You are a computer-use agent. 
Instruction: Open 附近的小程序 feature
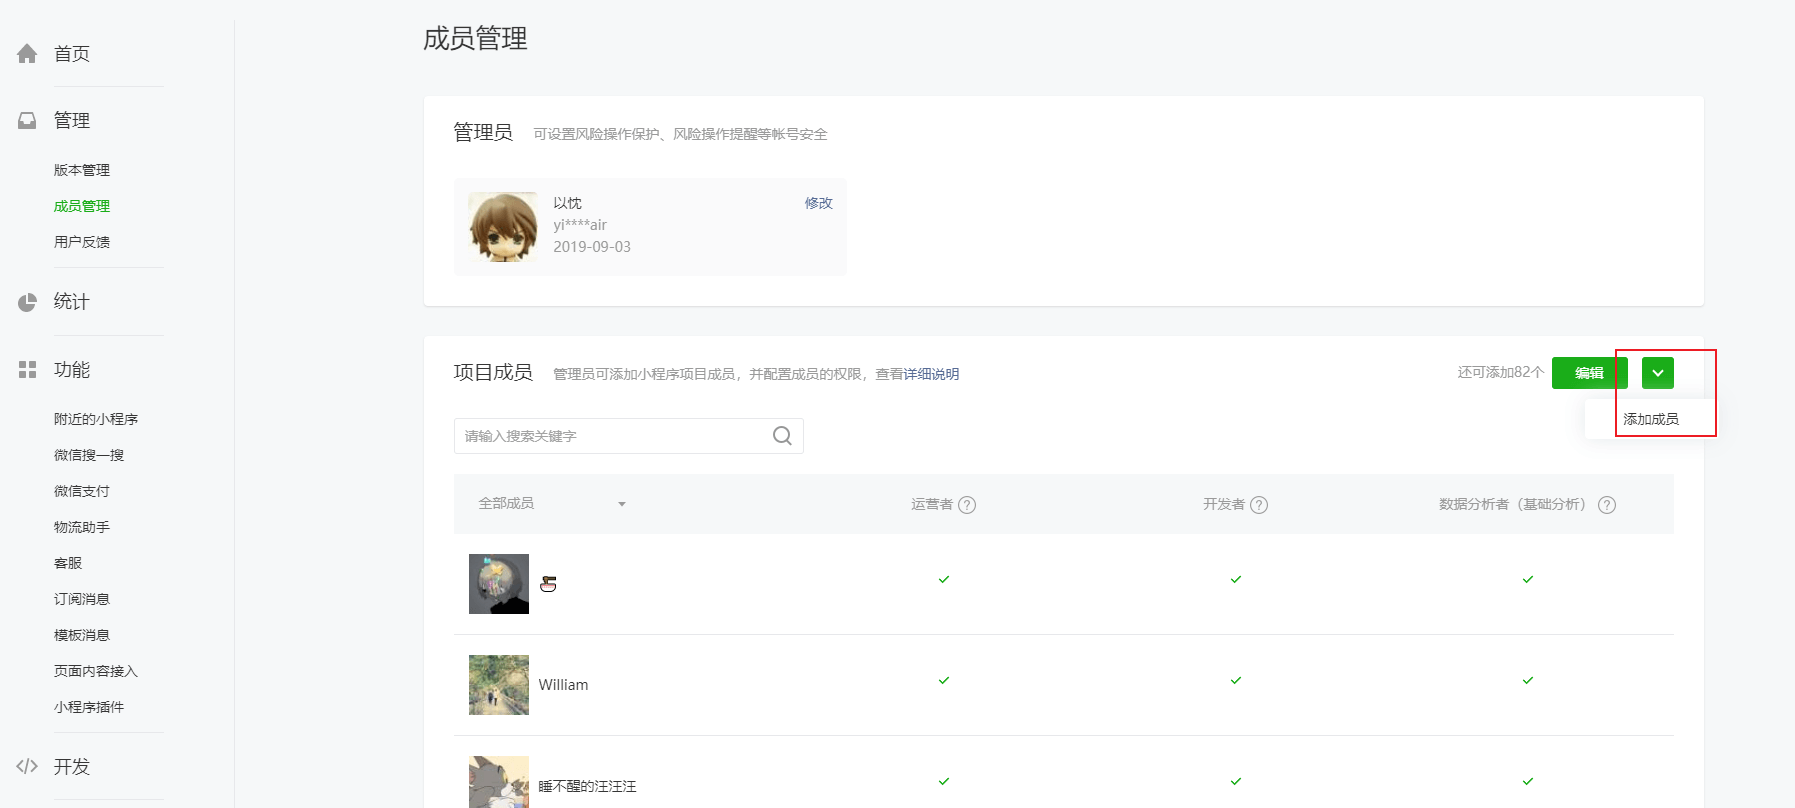coord(96,419)
